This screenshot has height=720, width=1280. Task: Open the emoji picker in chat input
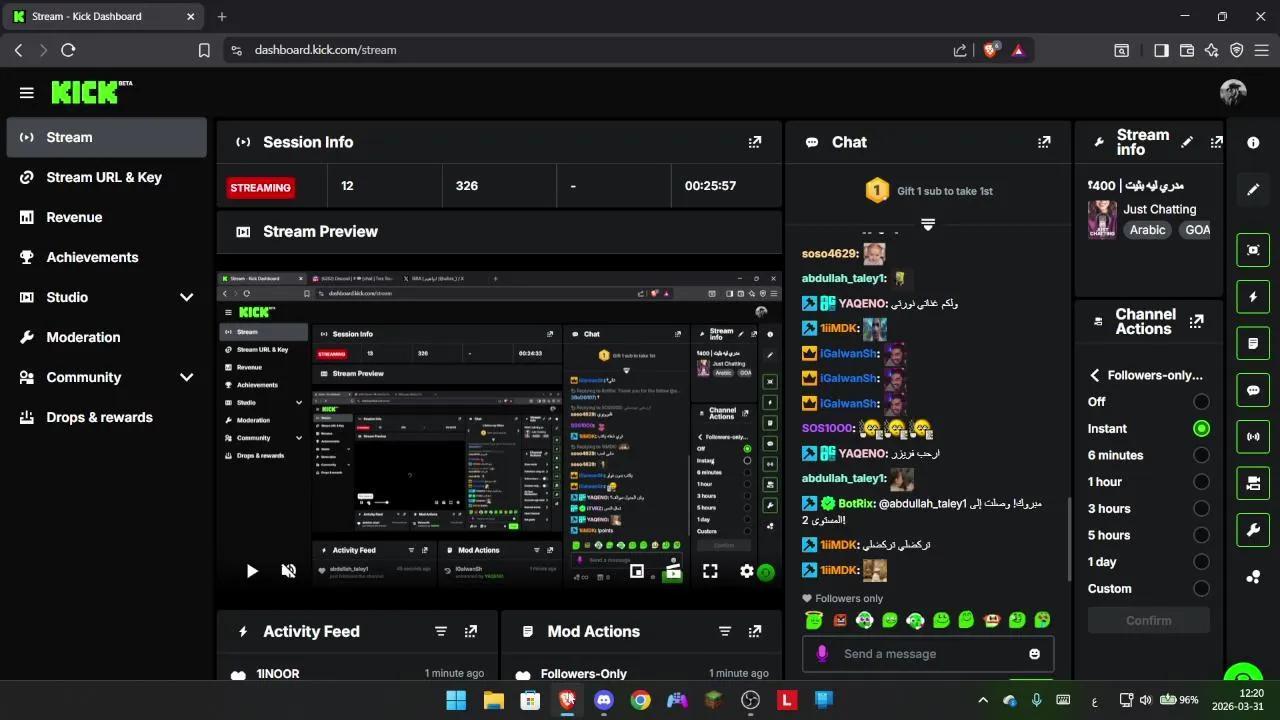1034,654
